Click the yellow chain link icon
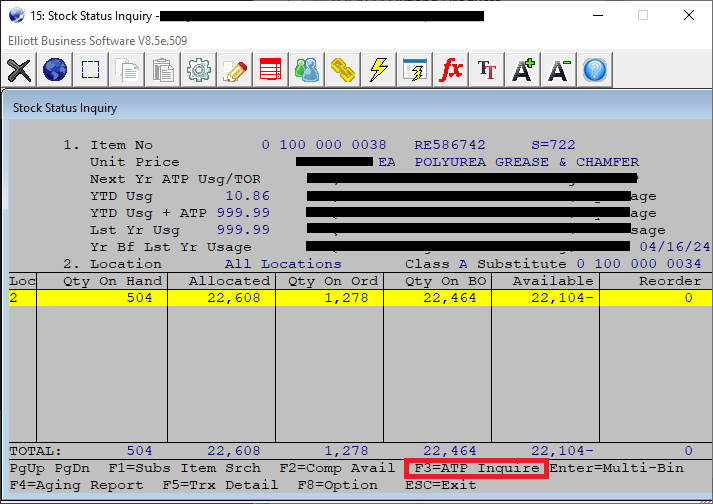The width and height of the screenshot is (713, 504). [x=343, y=70]
